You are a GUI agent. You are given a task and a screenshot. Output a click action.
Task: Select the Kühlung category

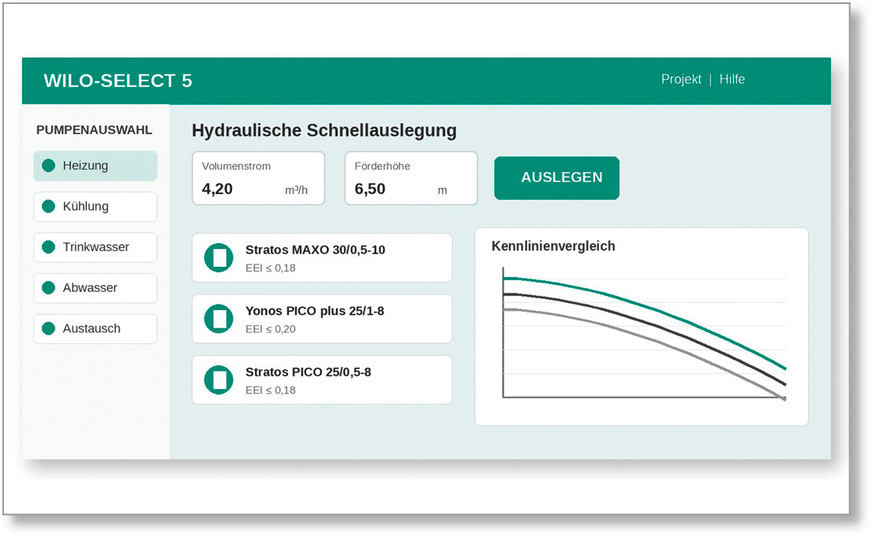click(x=95, y=207)
